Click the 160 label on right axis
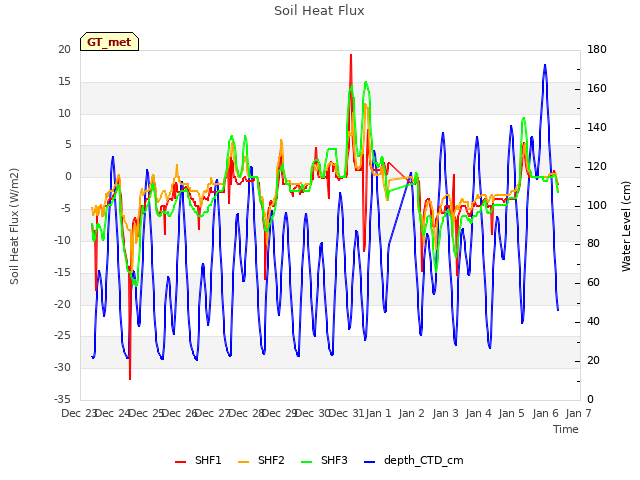 [x=597, y=89]
